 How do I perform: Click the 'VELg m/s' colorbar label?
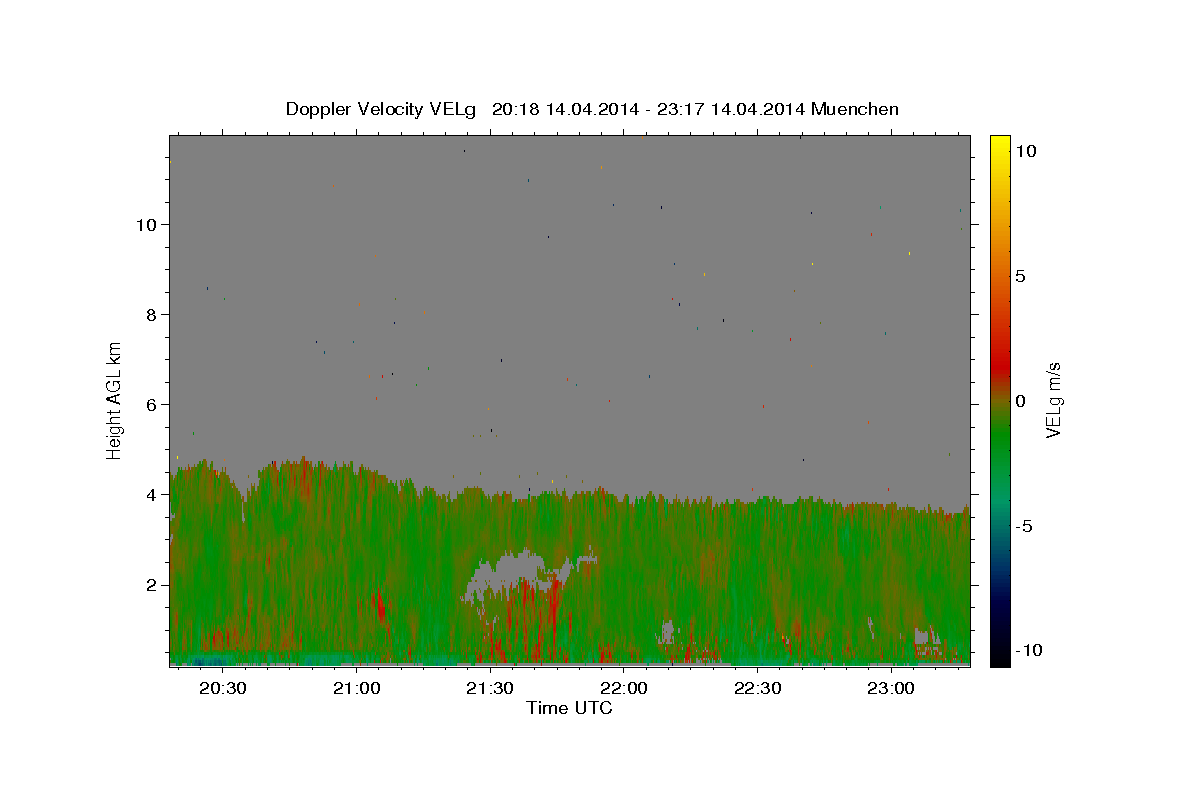1053,401
